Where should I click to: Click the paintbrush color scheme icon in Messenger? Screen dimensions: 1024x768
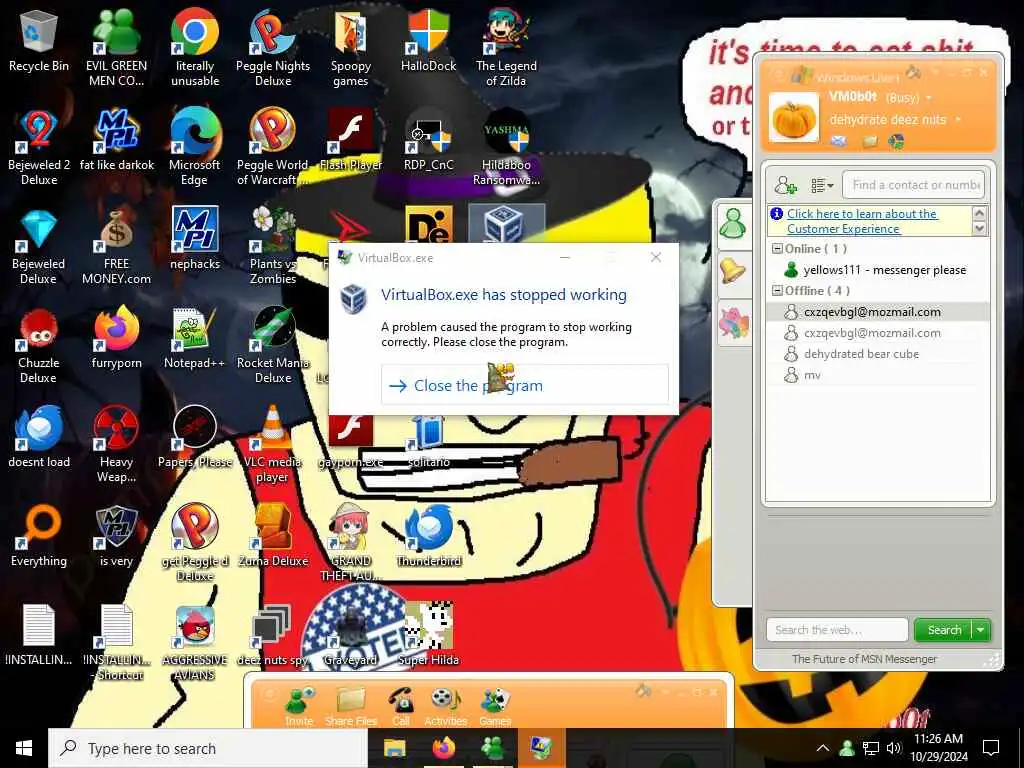tap(914, 72)
